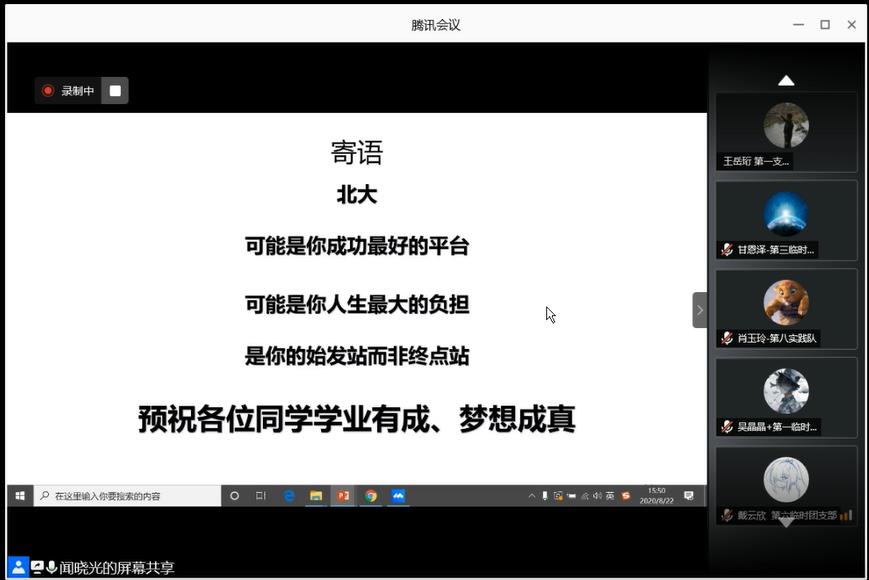Open Google Chrome in the taskbar
869x580 pixels.
371,496
